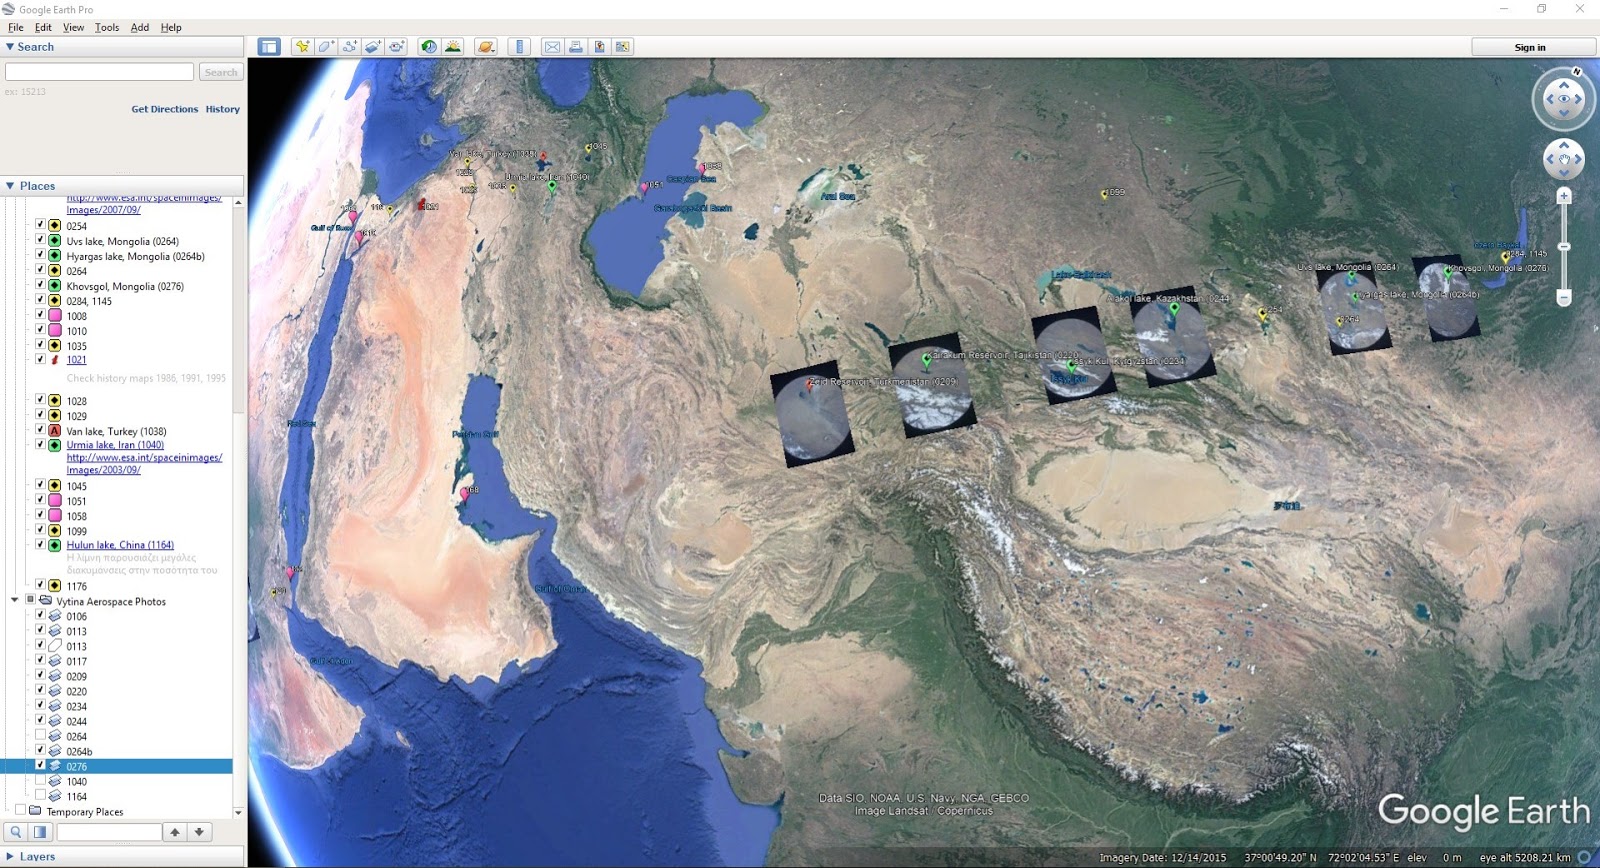Check the Temporary Places checkbox
This screenshot has height=868, width=1600.
20,810
